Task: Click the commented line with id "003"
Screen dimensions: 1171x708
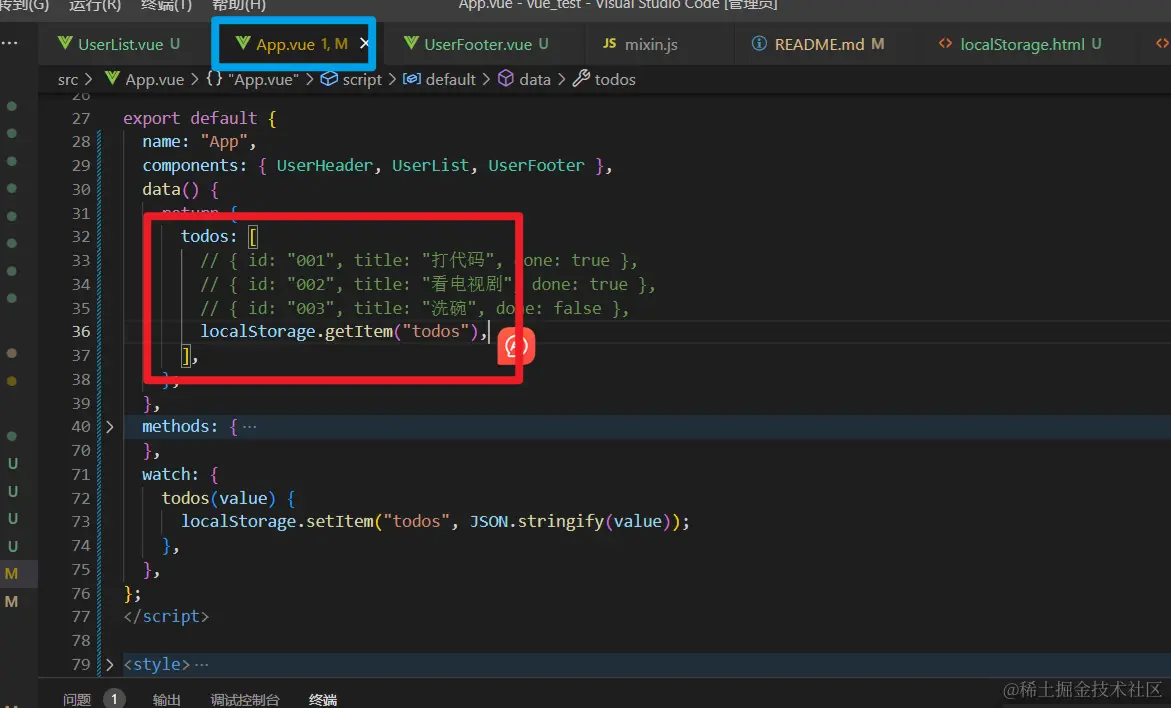Action: pyautogui.click(x=414, y=308)
